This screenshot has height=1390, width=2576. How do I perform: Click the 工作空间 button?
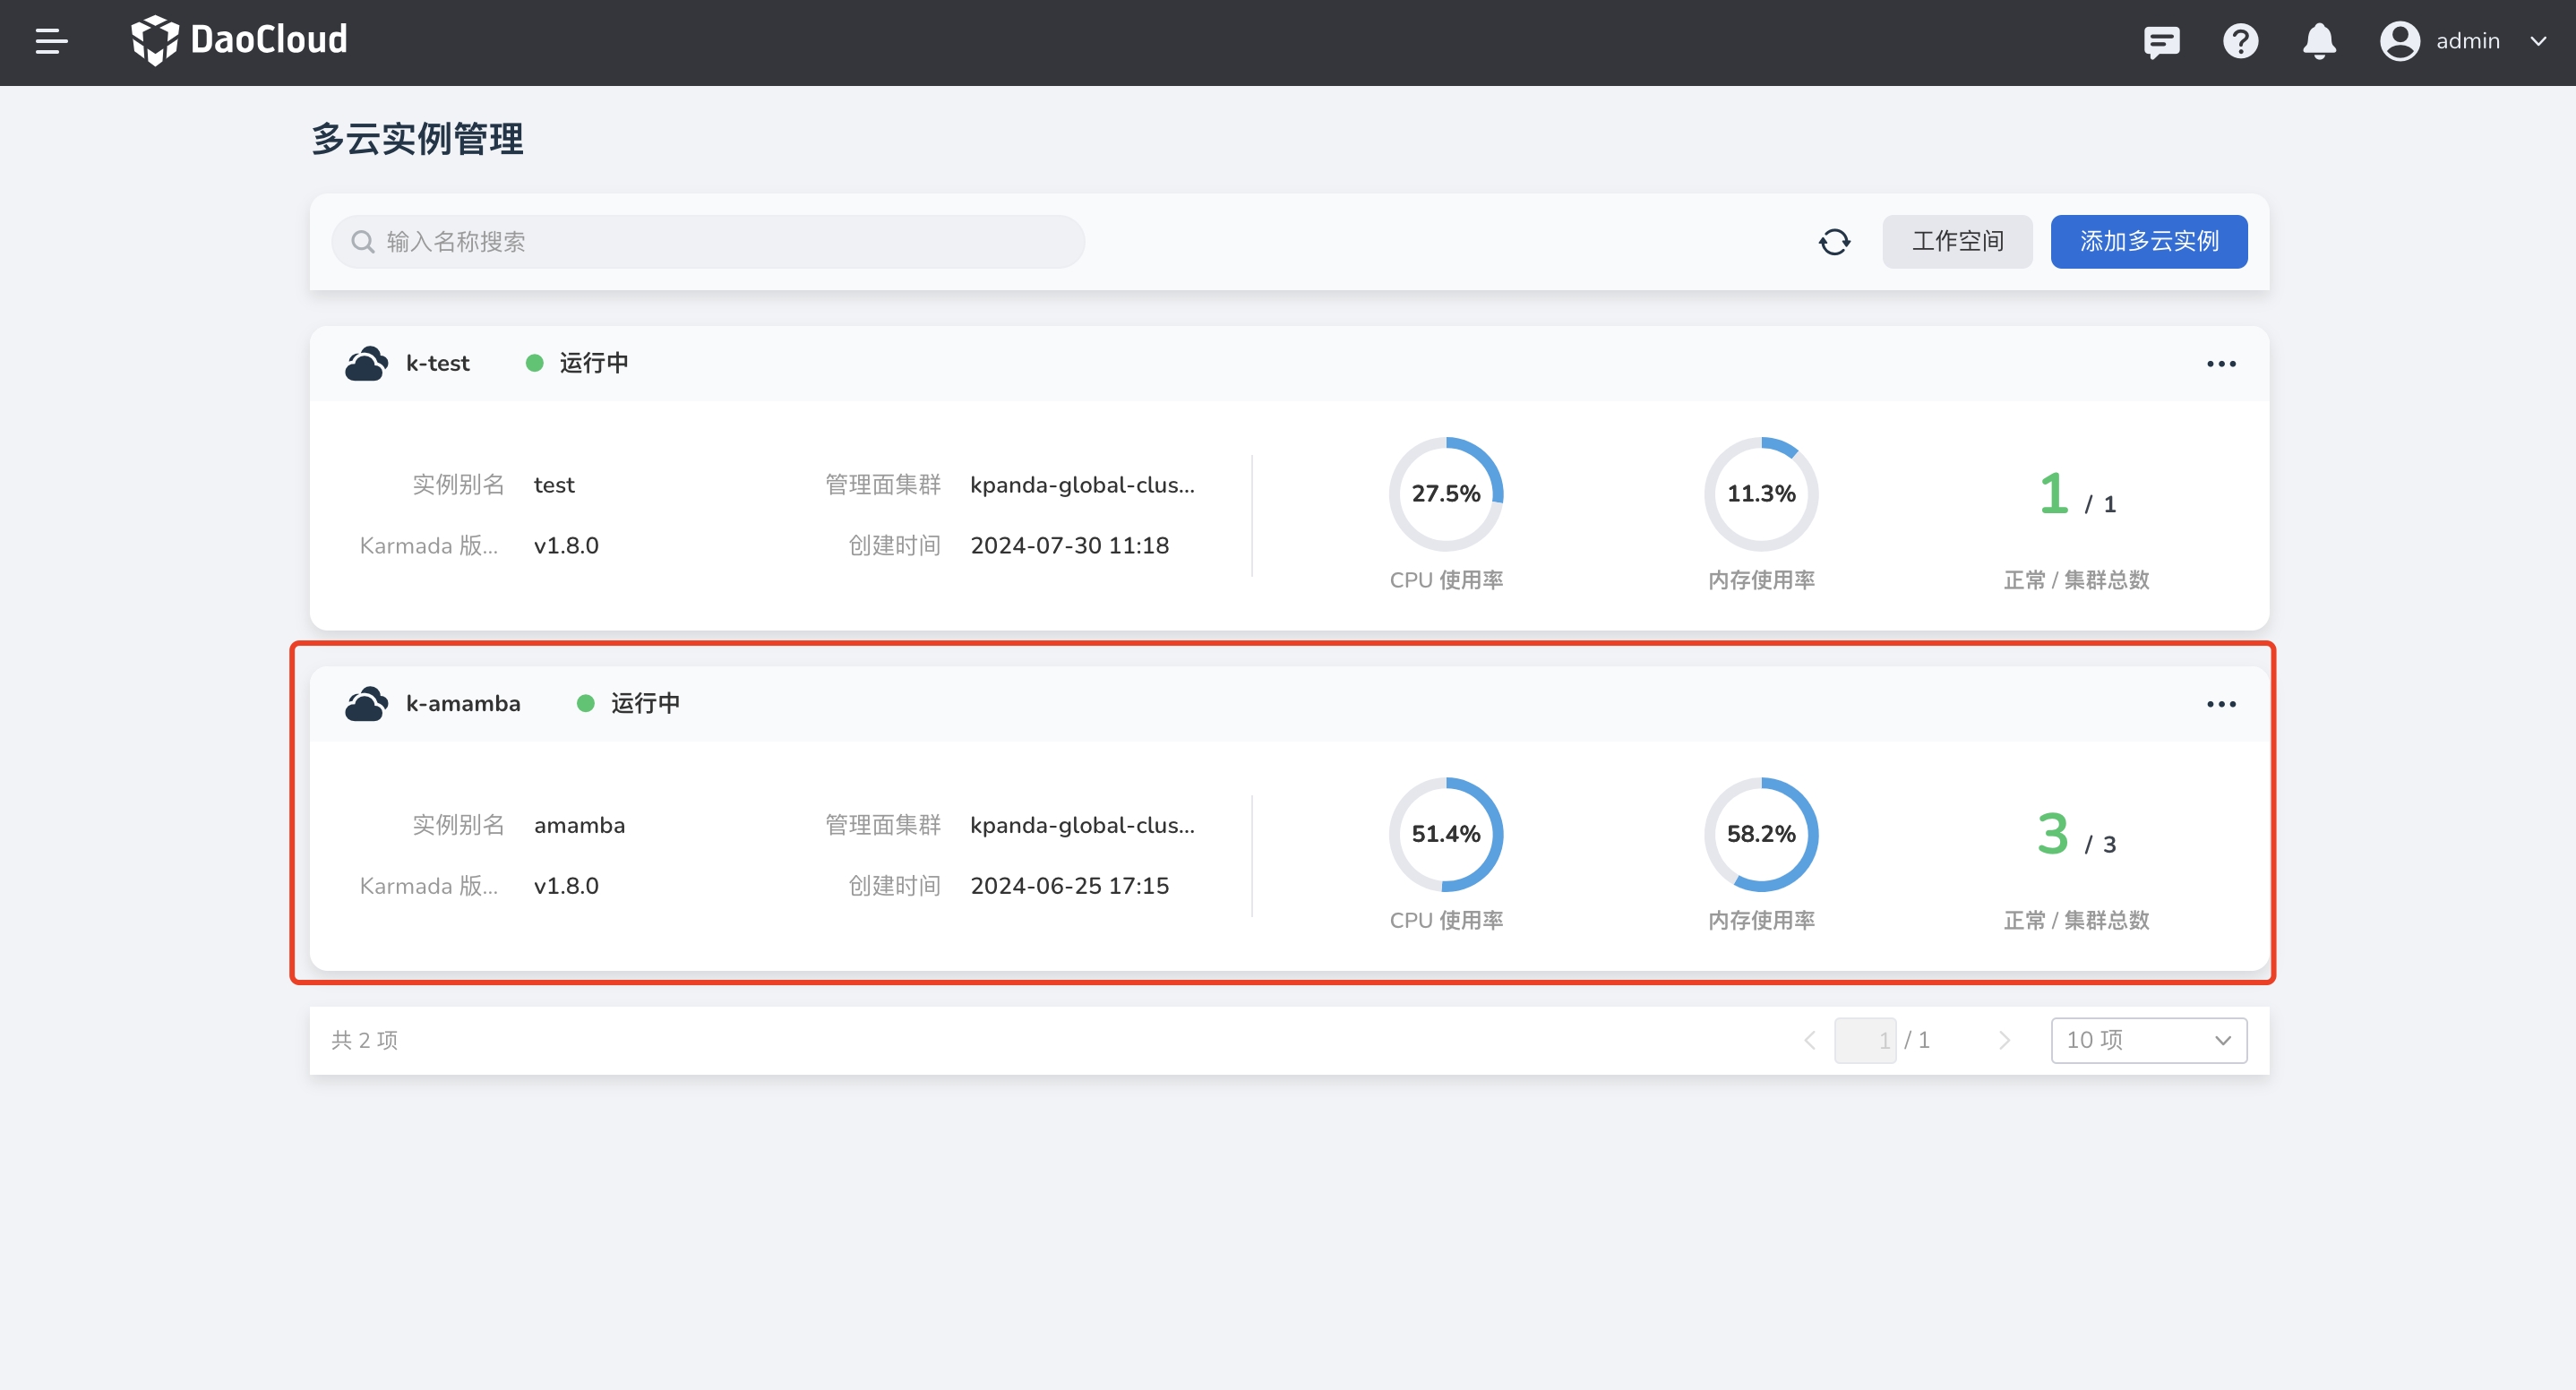1957,242
